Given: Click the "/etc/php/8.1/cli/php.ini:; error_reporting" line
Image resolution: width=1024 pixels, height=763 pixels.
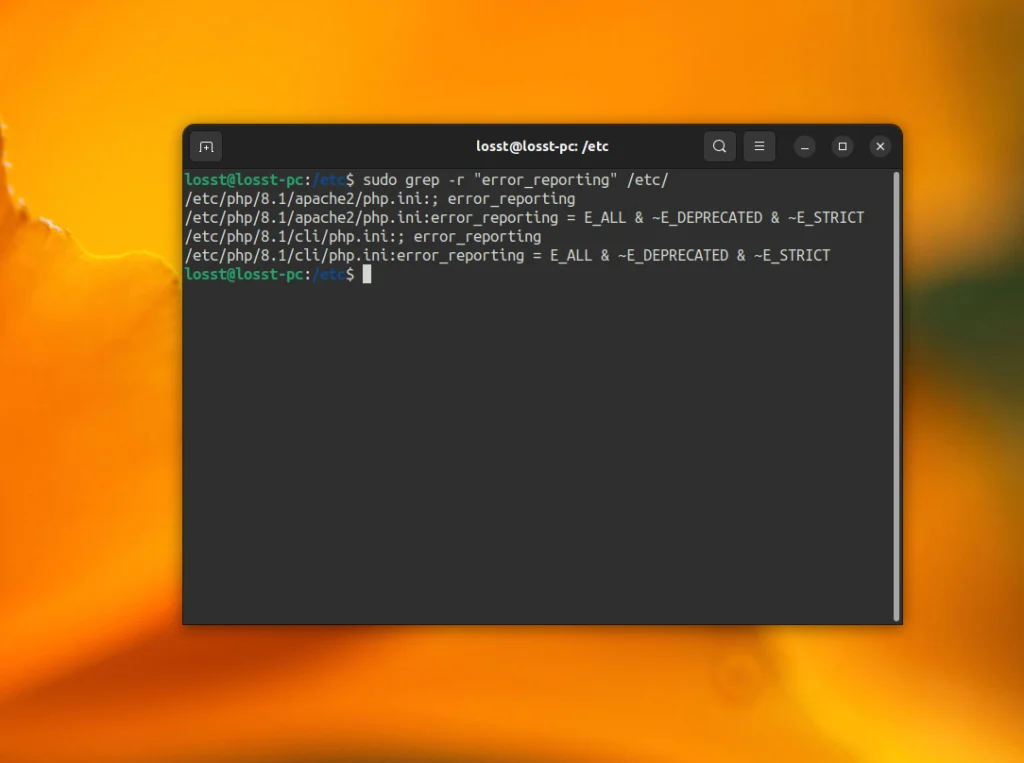Looking at the screenshot, I should pos(363,236).
